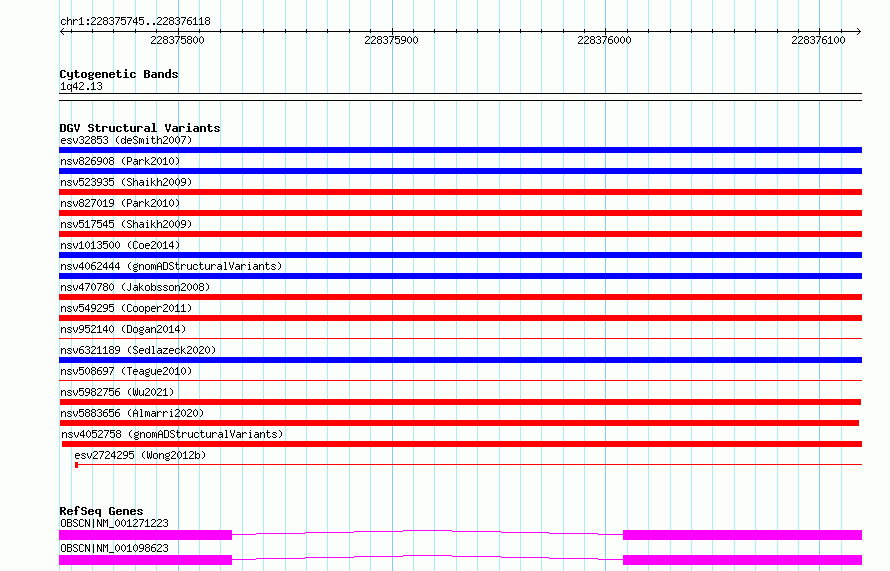This screenshot has height=571, width=890.
Task: Open variant nsv549295 (Cooper2011) label
Action: tap(126, 308)
